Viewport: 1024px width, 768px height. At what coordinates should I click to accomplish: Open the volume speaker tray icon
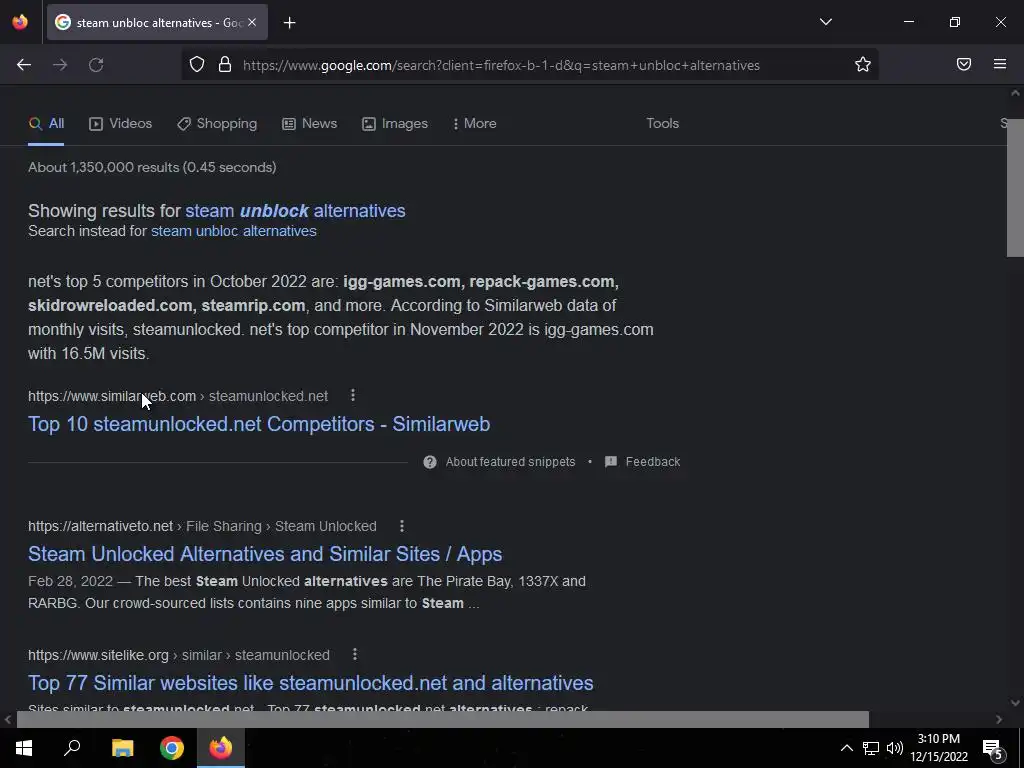[895, 748]
